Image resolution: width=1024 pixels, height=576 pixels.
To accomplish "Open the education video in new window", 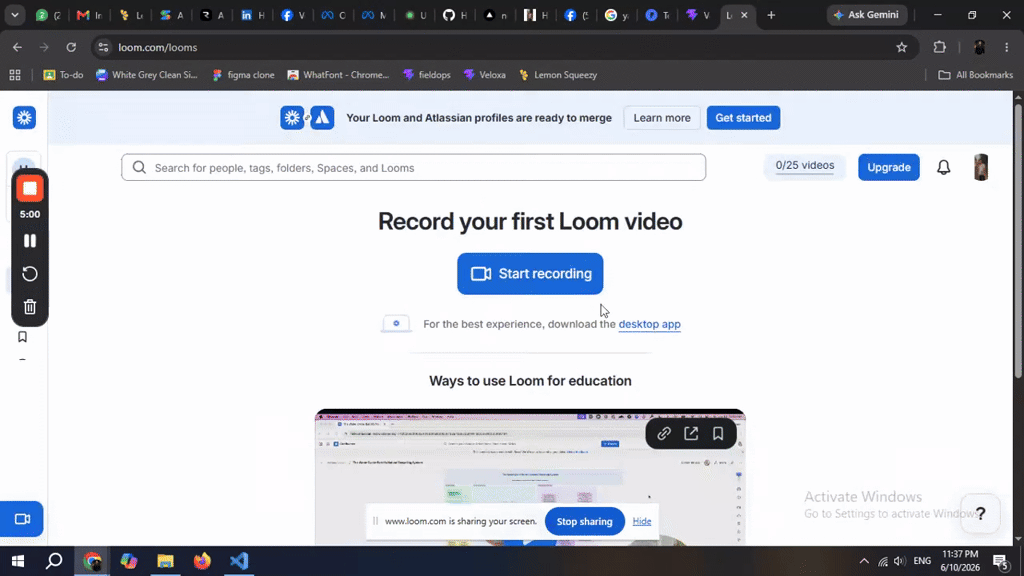I will pyautogui.click(x=691, y=434).
